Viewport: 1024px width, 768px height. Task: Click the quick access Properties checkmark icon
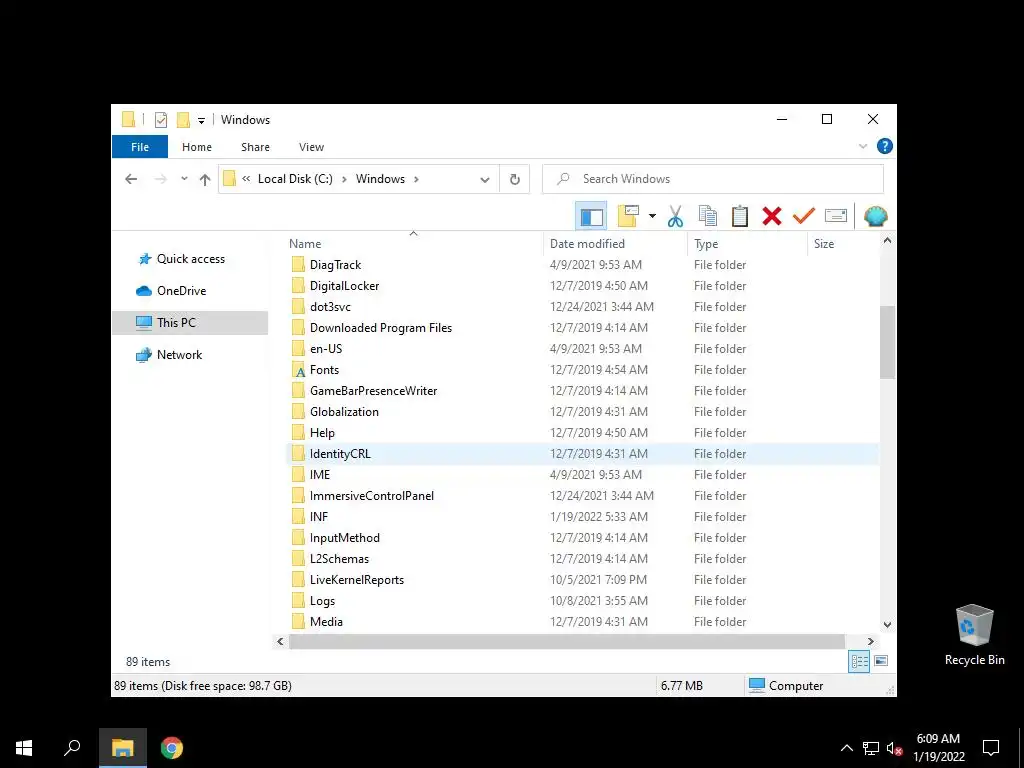coord(161,120)
